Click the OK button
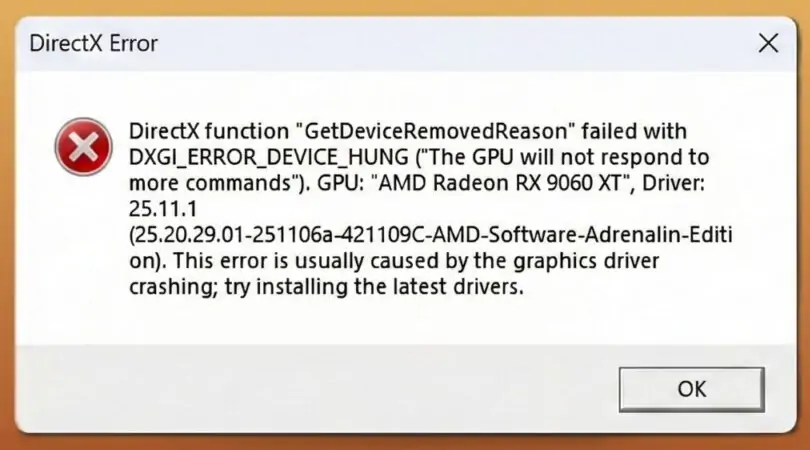 coord(691,387)
